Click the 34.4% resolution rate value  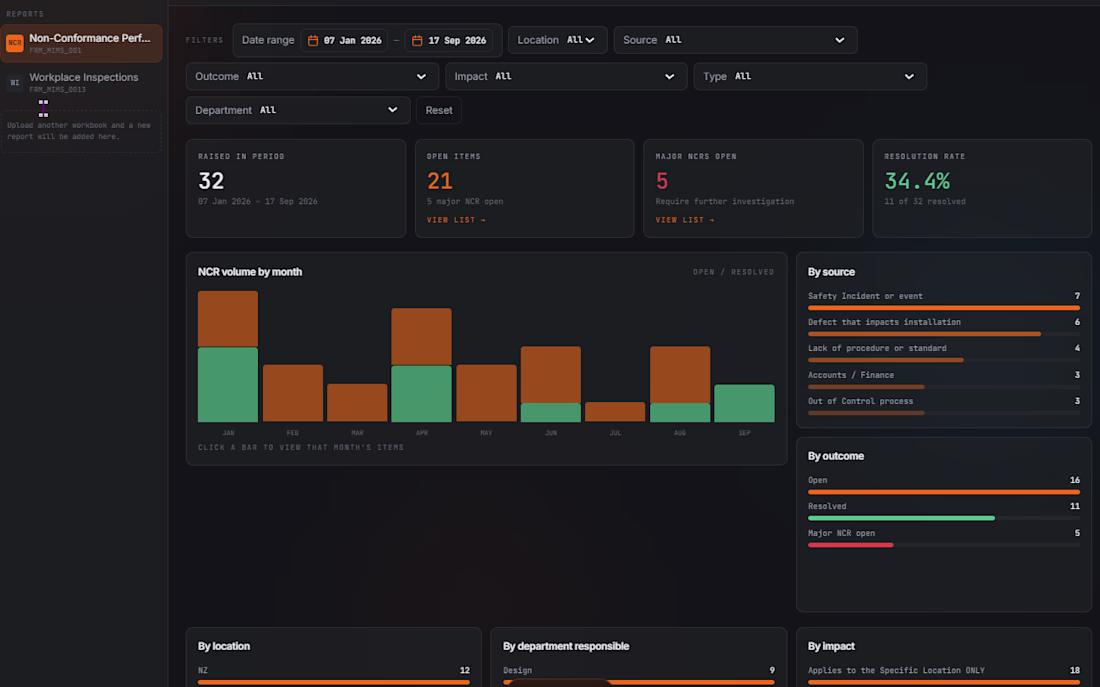tap(917, 181)
